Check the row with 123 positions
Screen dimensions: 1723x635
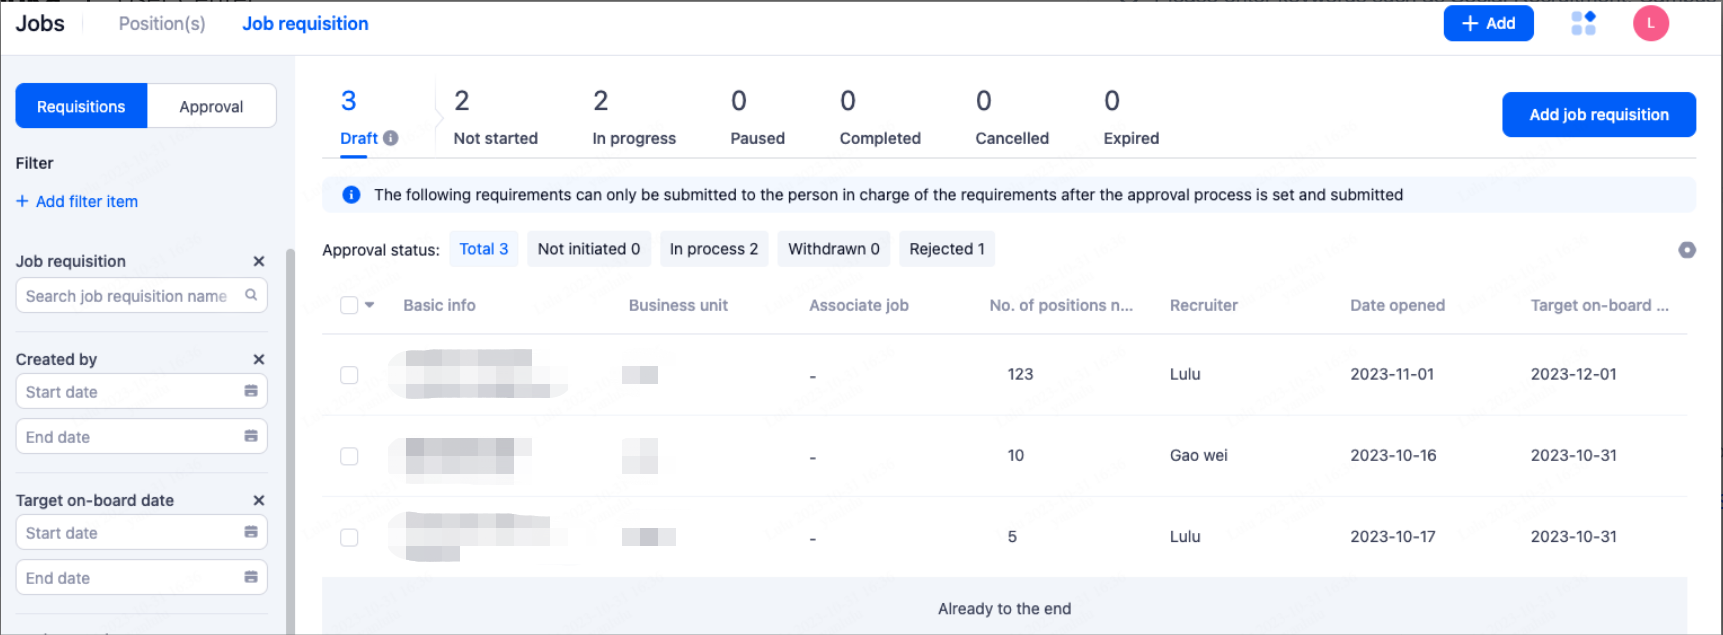tap(349, 375)
